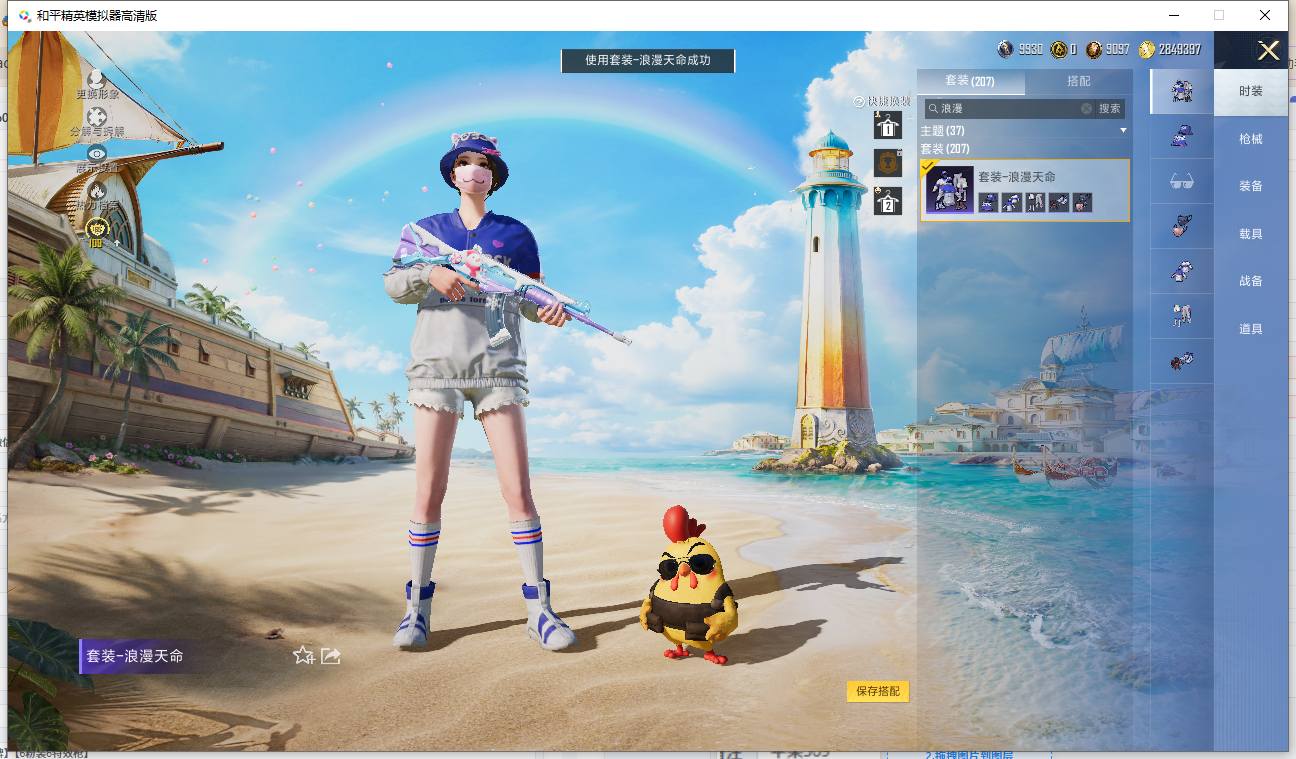Select quick-change outfit hanger slot 2
The image size is (1296, 759).
887,200
